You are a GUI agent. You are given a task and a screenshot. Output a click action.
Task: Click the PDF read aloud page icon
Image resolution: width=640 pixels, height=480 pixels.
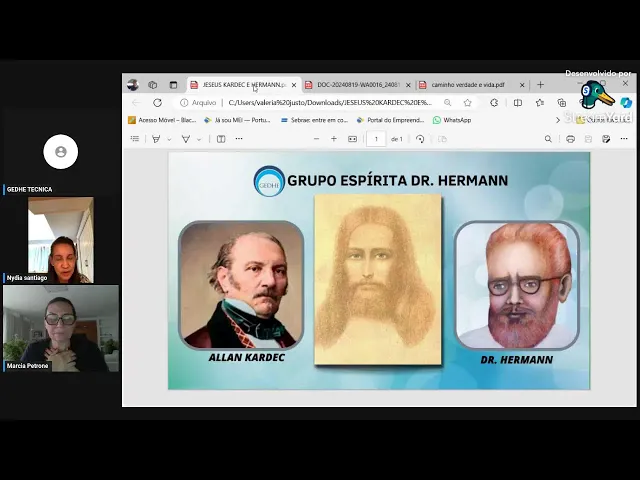click(x=221, y=139)
